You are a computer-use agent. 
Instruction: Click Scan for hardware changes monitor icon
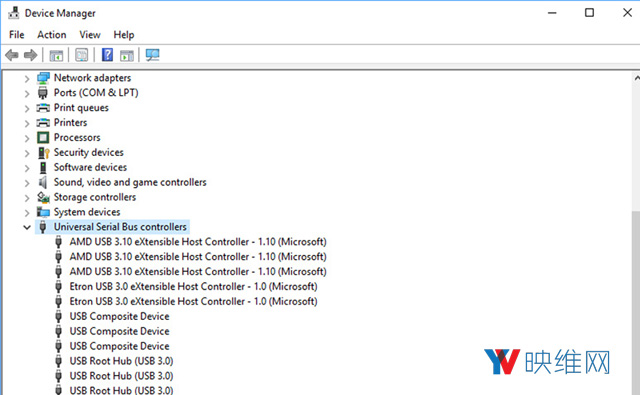[153, 55]
